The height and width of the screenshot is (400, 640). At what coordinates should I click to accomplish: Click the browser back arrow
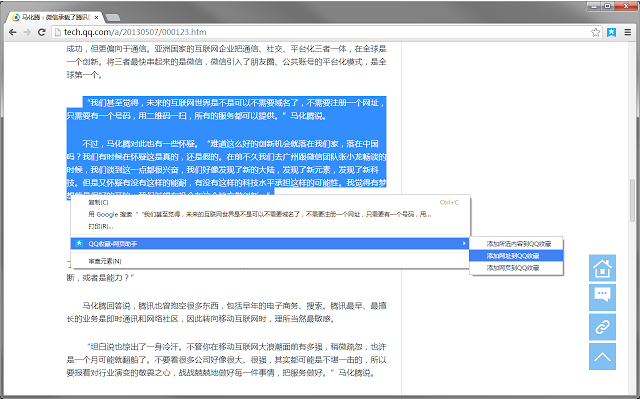13,32
